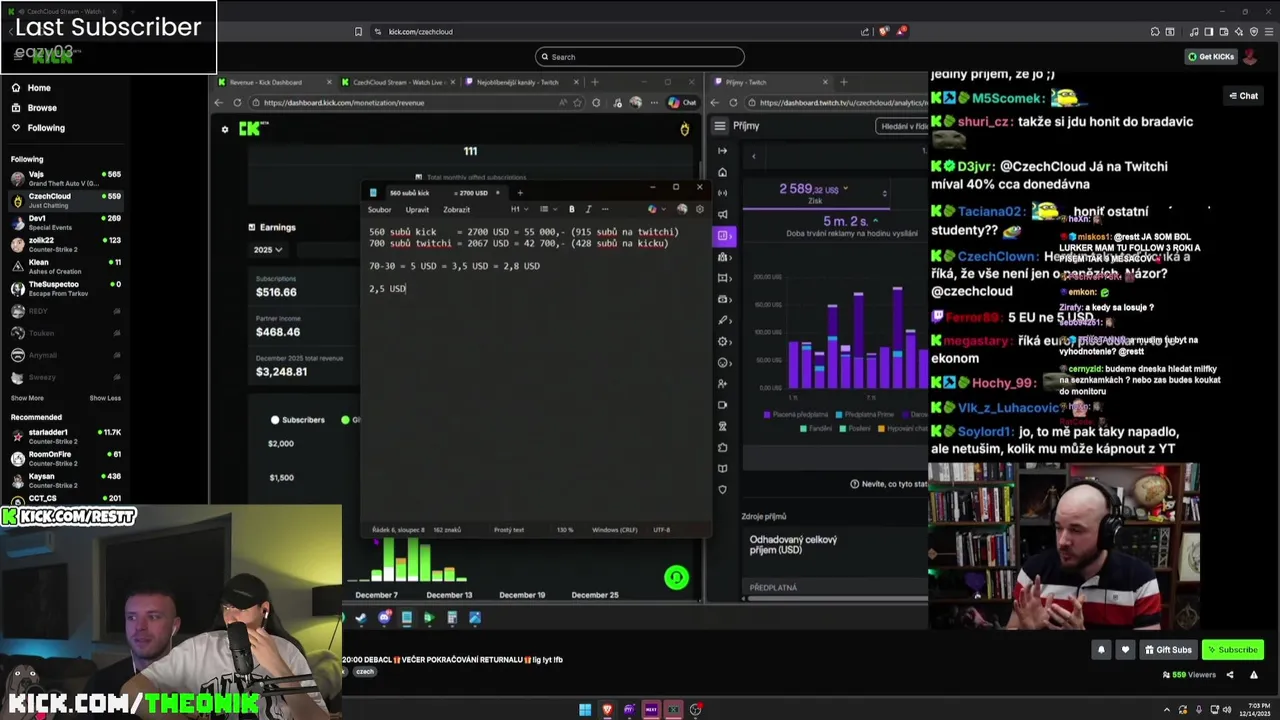Open Copilot Chat in the browser toolbar
The width and height of the screenshot is (1280, 720).
[x=682, y=102]
